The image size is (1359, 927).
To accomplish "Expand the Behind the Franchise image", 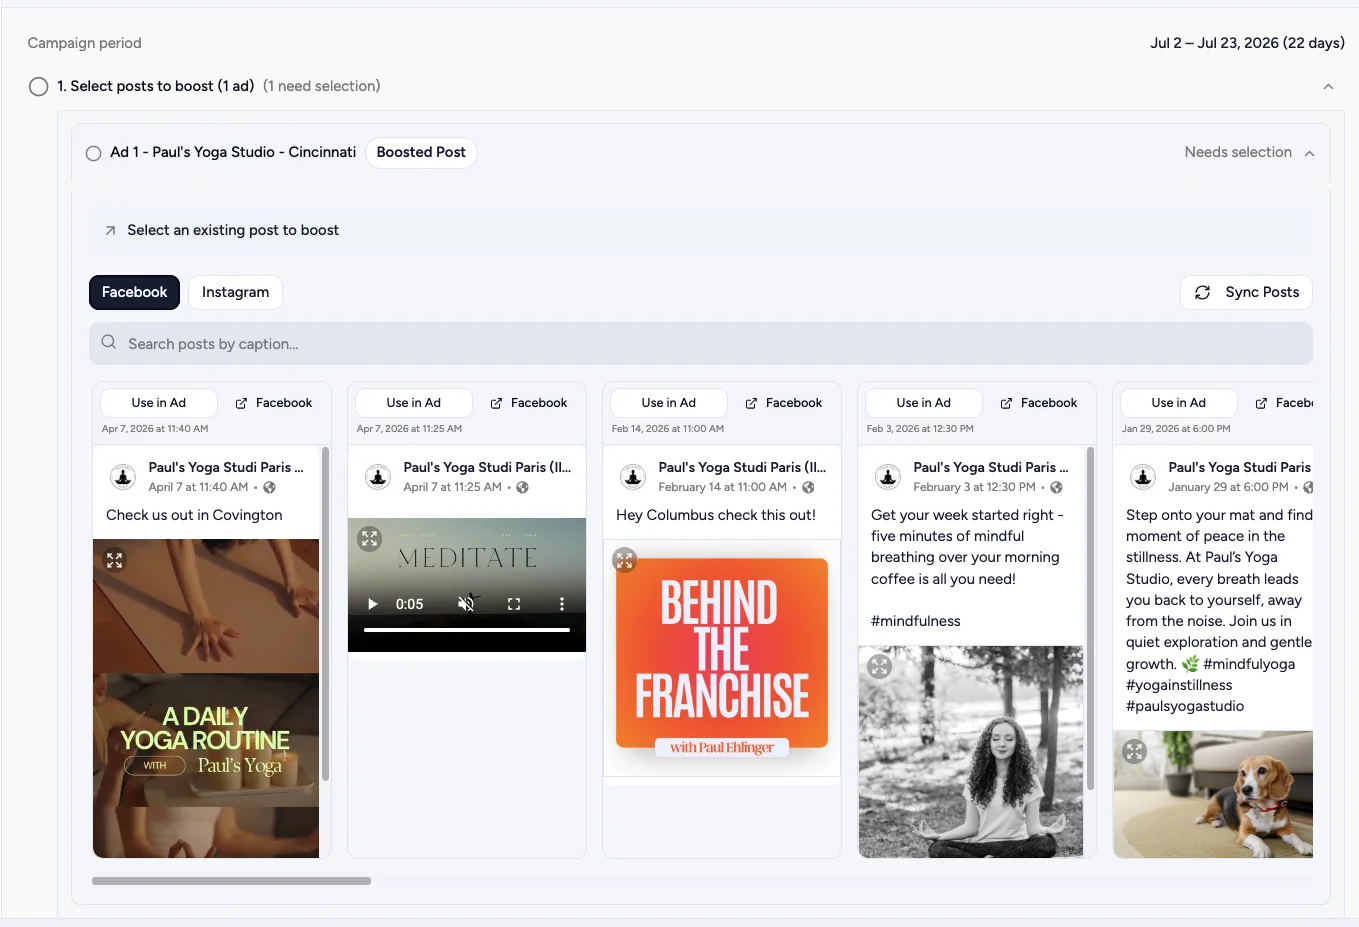I will (625, 560).
